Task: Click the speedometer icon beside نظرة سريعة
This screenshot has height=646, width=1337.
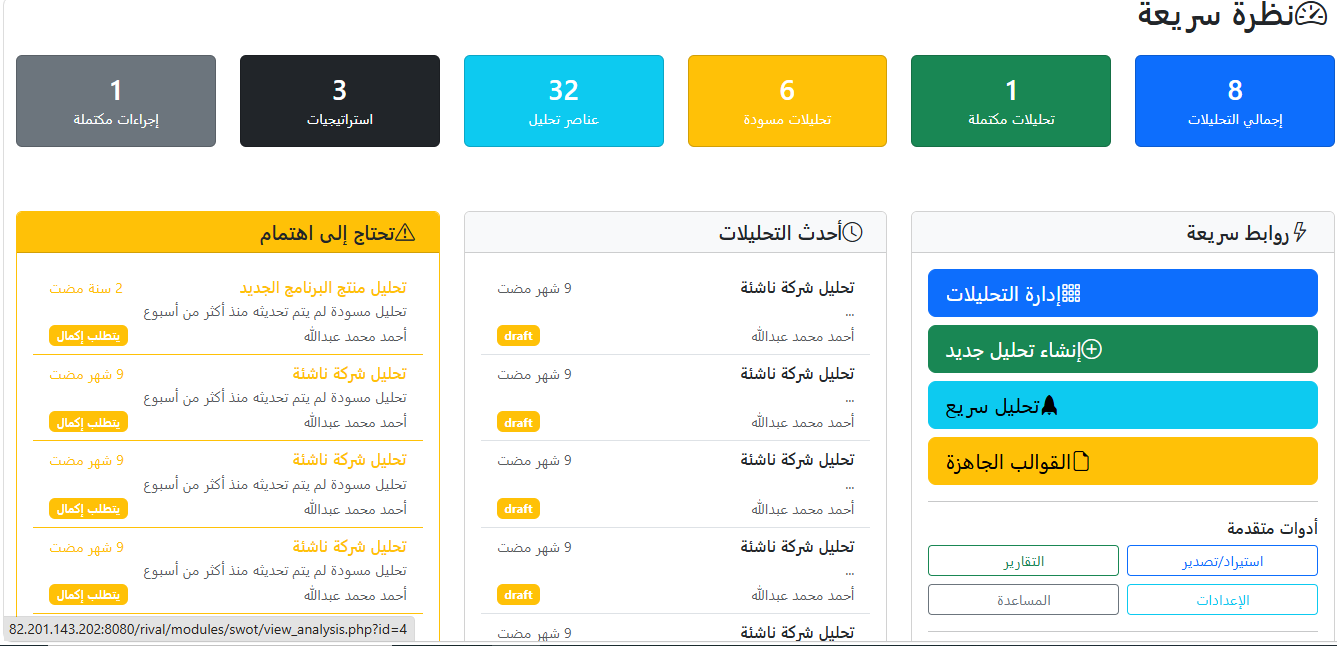Action: [x=1310, y=14]
